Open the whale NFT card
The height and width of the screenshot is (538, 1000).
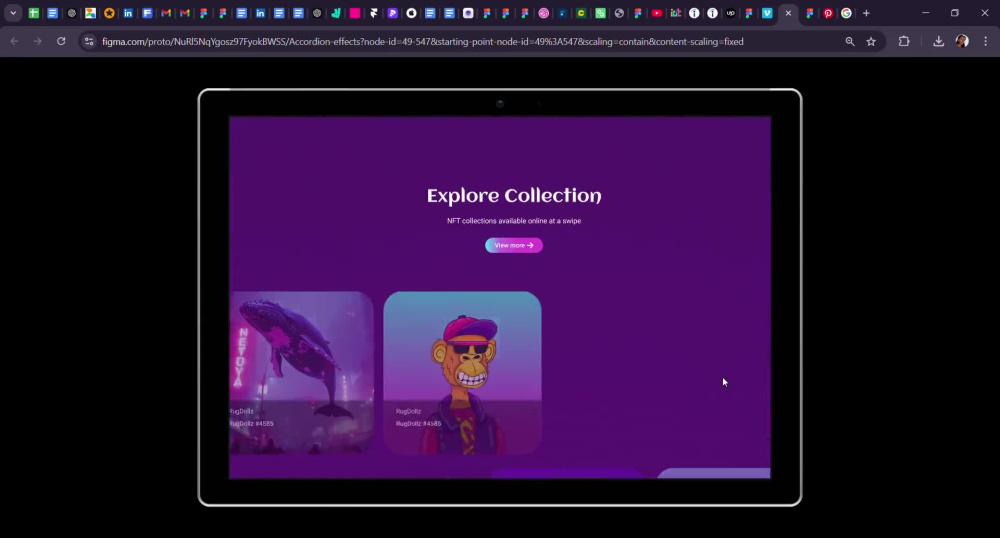(x=302, y=373)
